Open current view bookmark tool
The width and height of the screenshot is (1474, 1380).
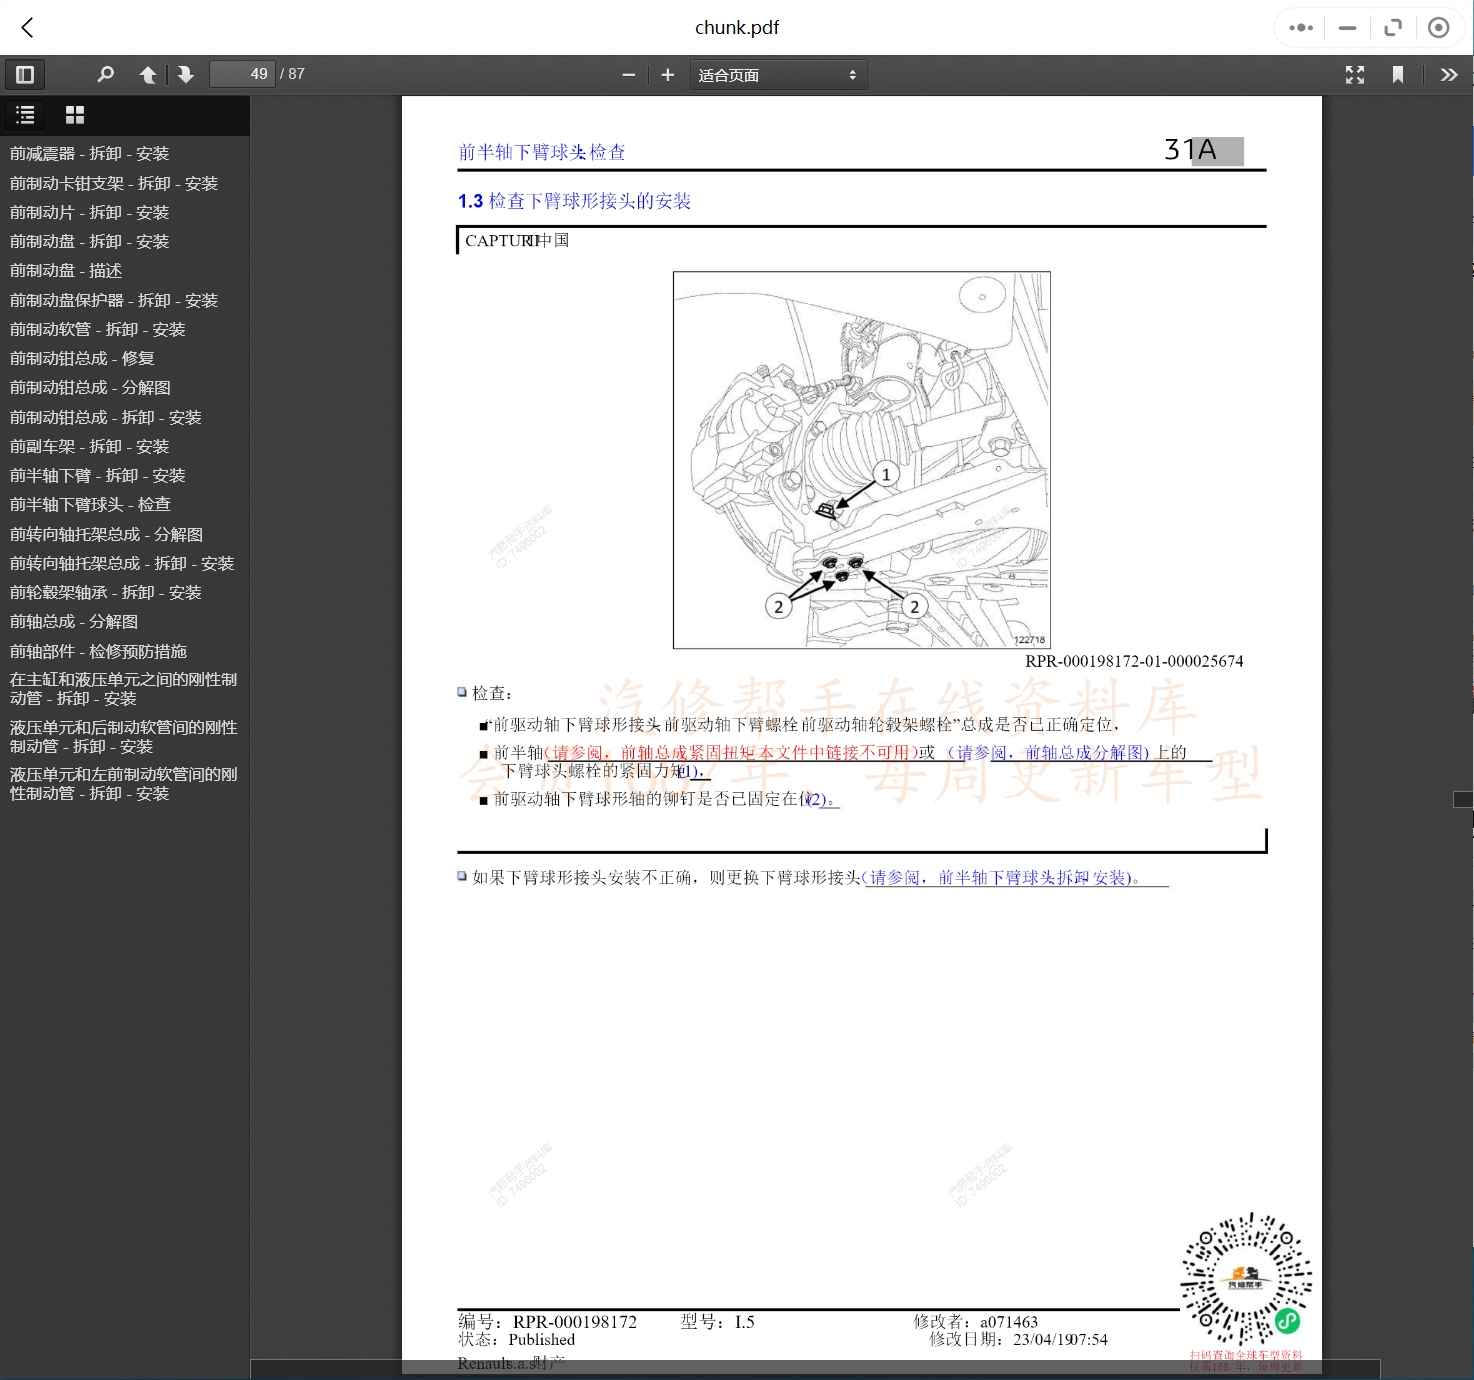(x=1398, y=74)
